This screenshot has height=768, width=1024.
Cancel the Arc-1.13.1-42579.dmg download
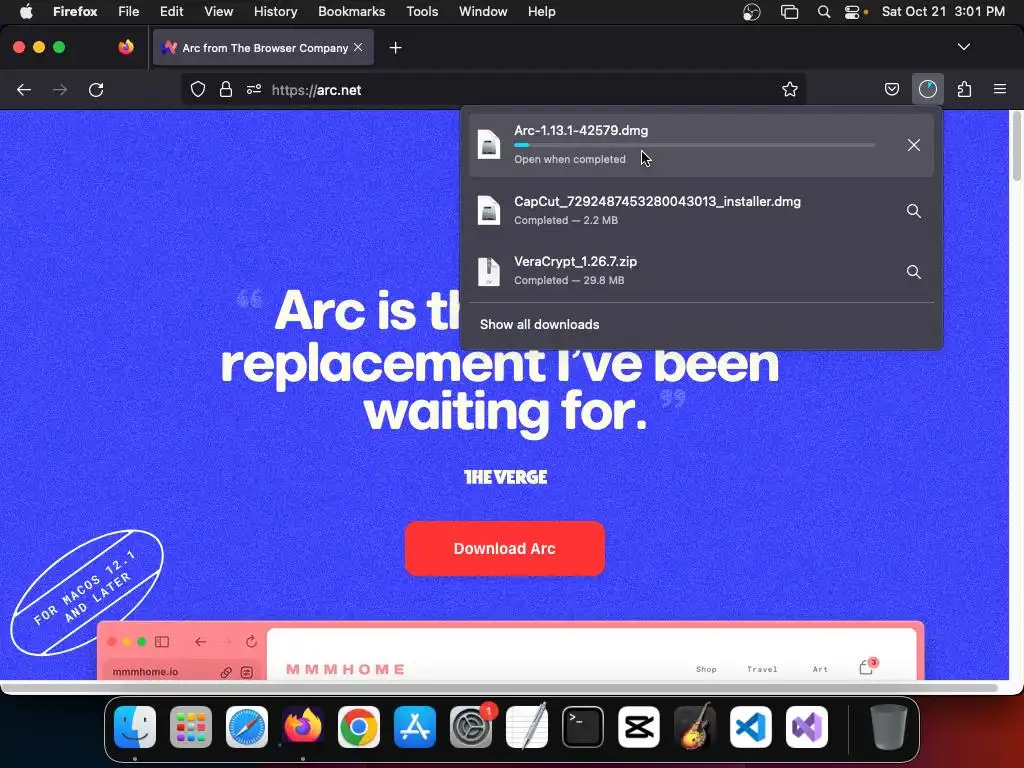tap(914, 145)
